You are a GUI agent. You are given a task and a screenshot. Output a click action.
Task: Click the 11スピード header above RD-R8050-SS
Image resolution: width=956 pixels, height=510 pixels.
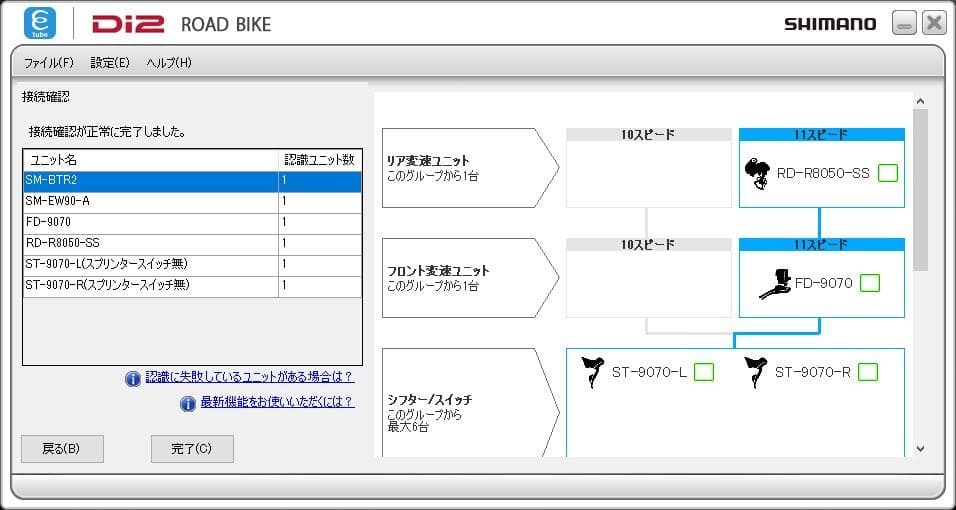821,135
